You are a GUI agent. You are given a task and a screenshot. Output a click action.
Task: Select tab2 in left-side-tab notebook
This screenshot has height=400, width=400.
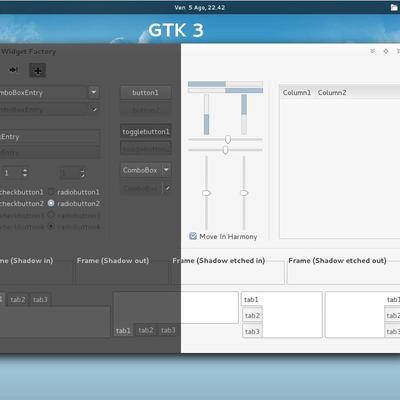(252, 315)
